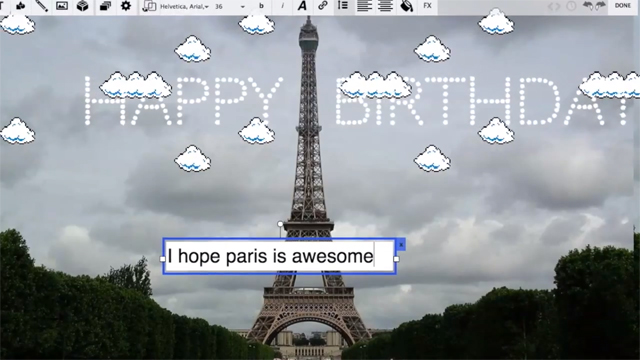Expand the font size dropdown arrow
The height and width of the screenshot is (360, 640).
point(242,7)
